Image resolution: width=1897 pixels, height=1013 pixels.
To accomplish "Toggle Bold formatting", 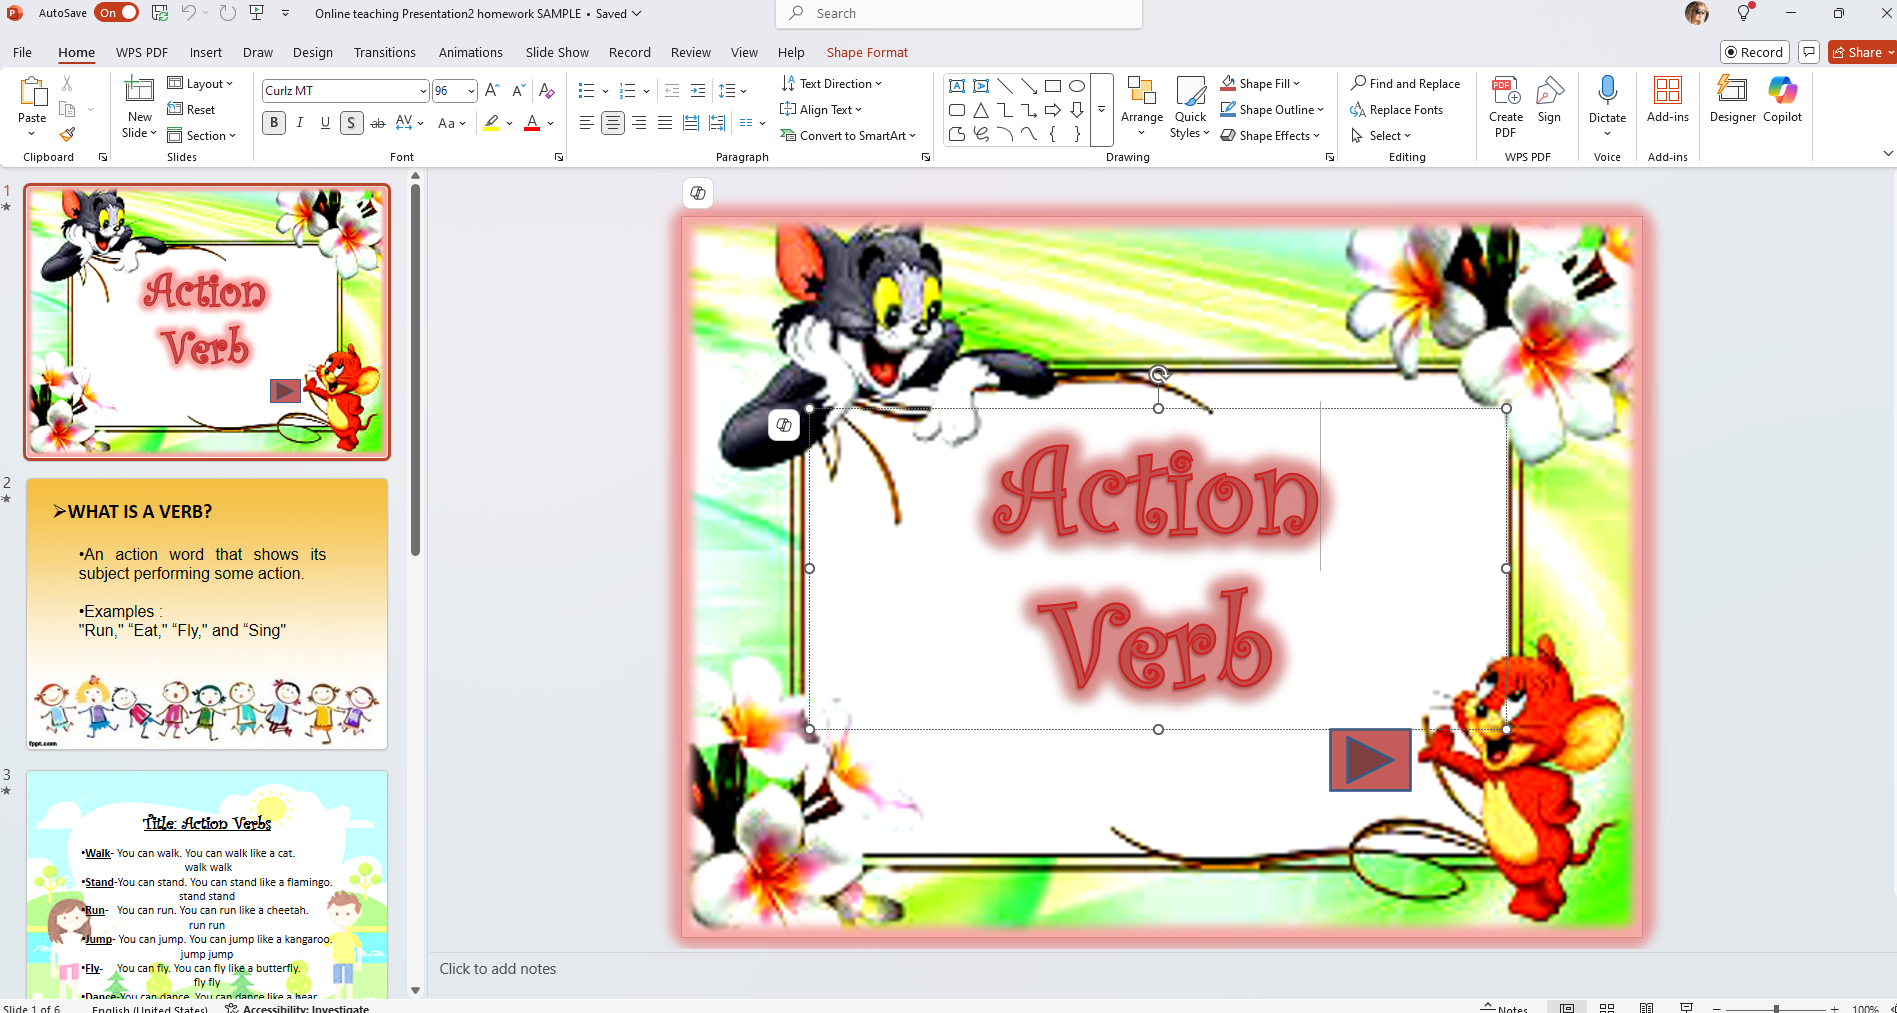I will click(x=274, y=123).
